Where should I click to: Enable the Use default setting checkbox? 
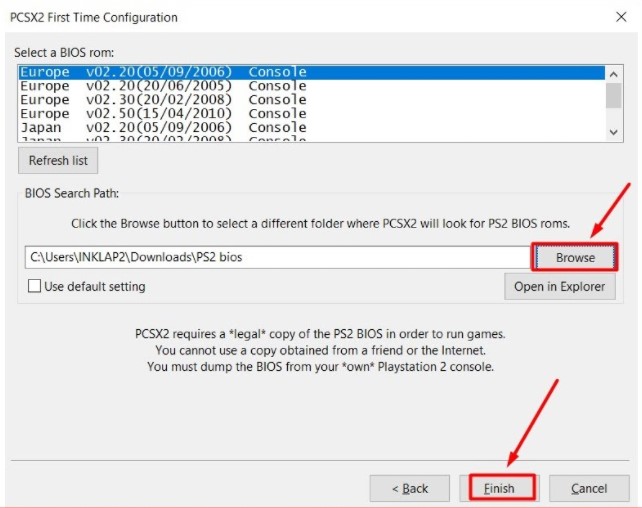click(x=35, y=287)
